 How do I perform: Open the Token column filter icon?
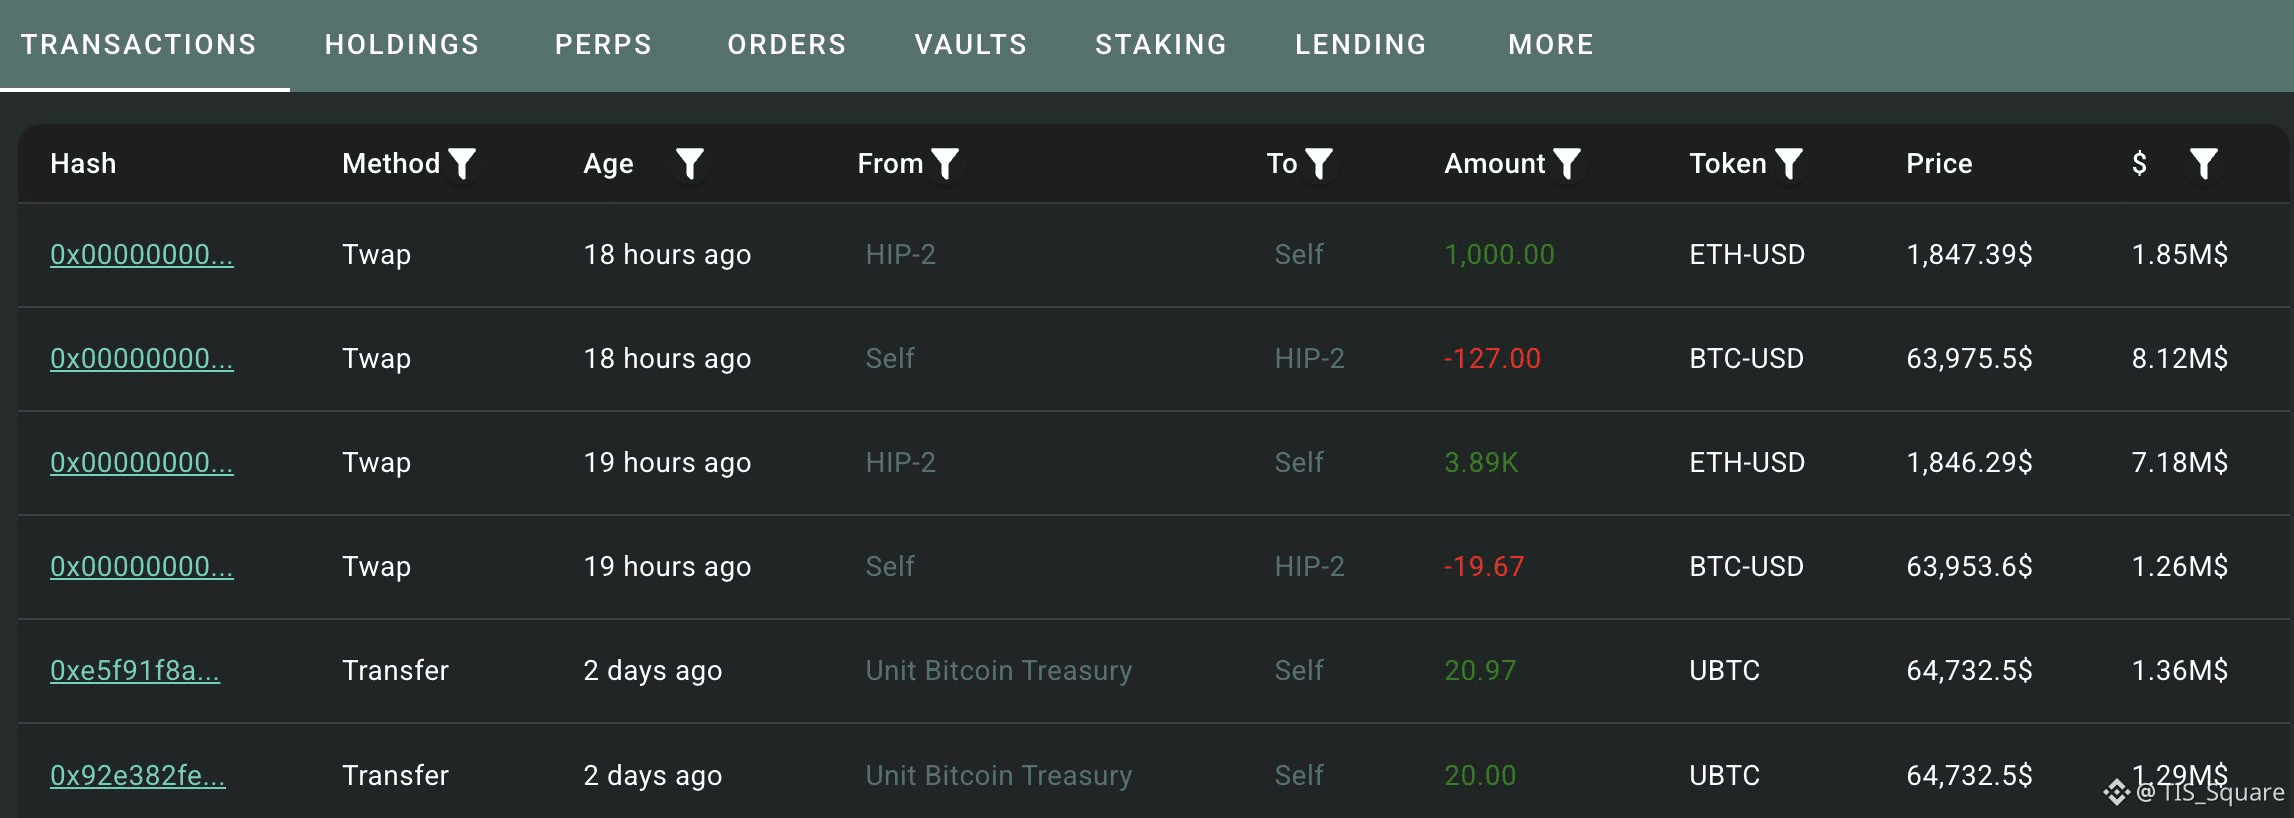click(1789, 163)
